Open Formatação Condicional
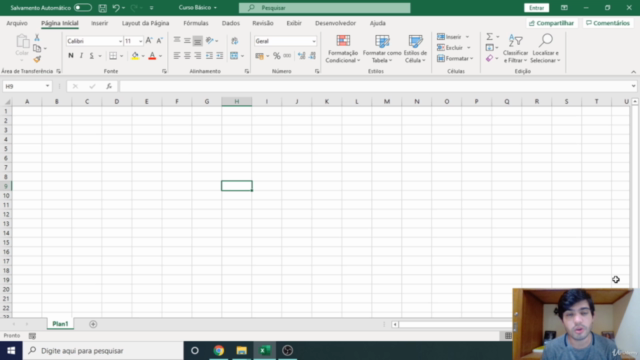The width and height of the screenshot is (640, 360). (x=343, y=49)
